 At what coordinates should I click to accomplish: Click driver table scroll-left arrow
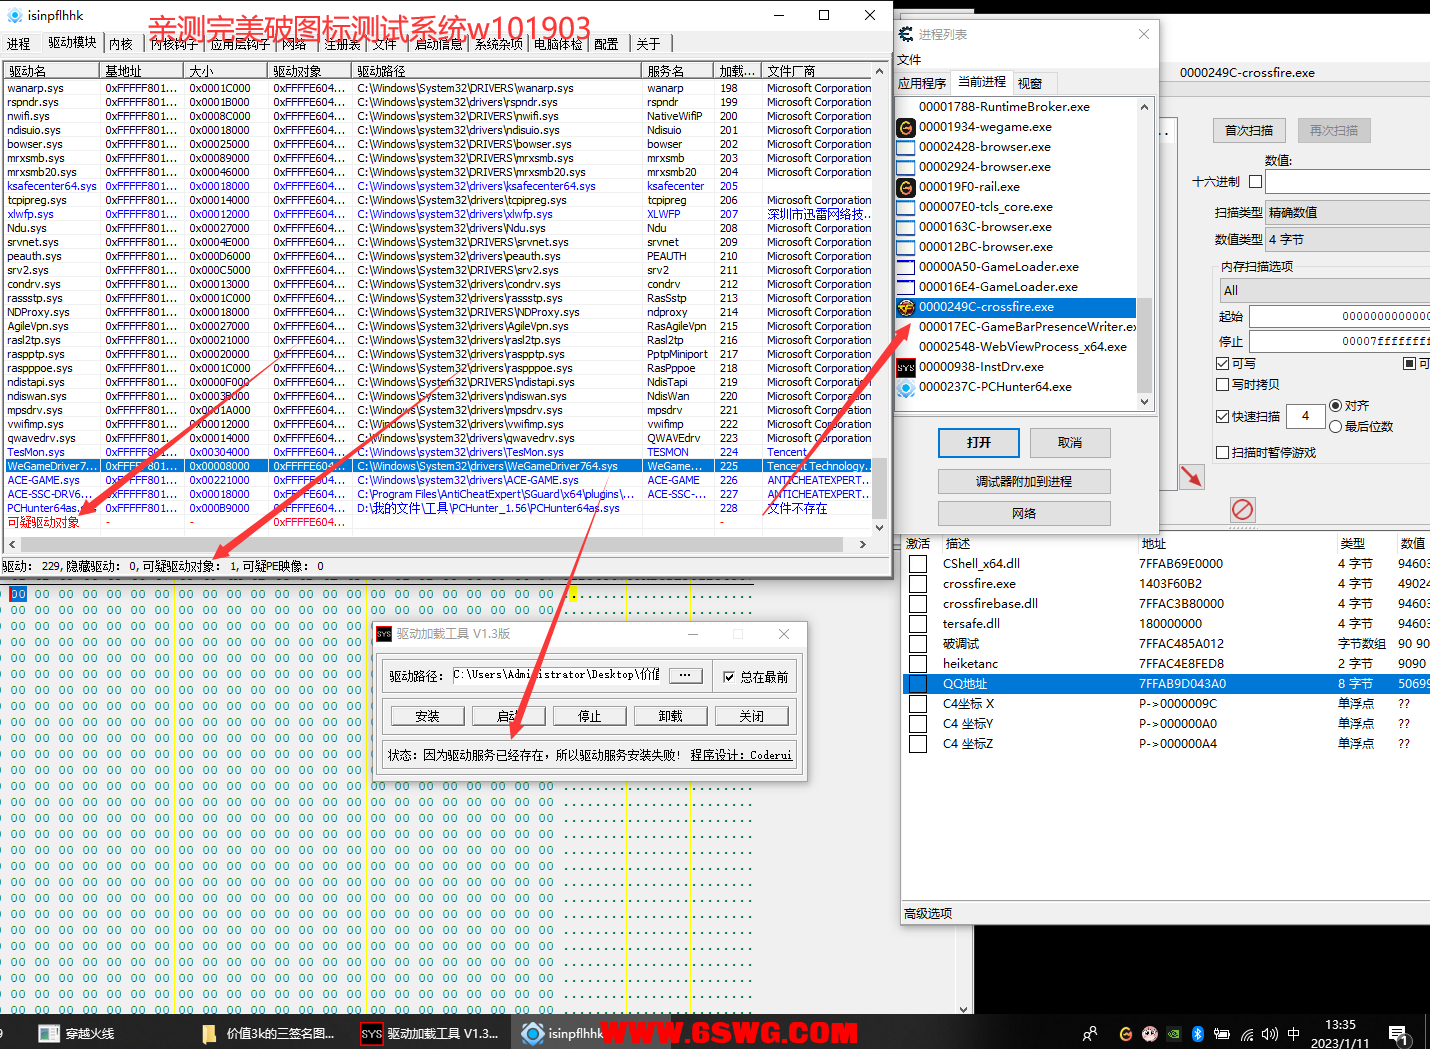point(12,545)
